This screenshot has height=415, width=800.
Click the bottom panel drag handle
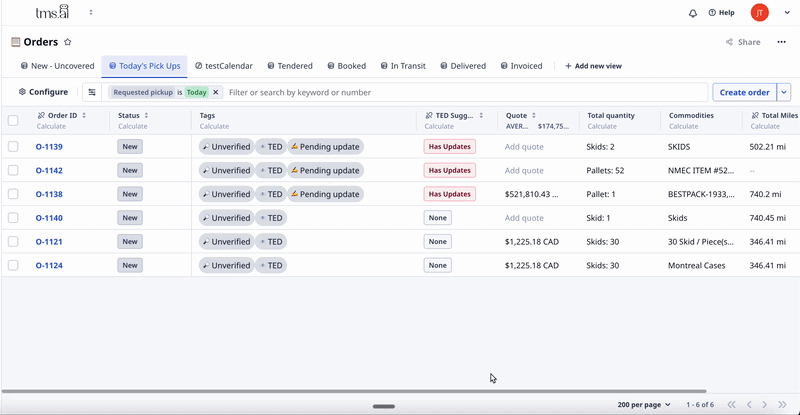point(384,406)
